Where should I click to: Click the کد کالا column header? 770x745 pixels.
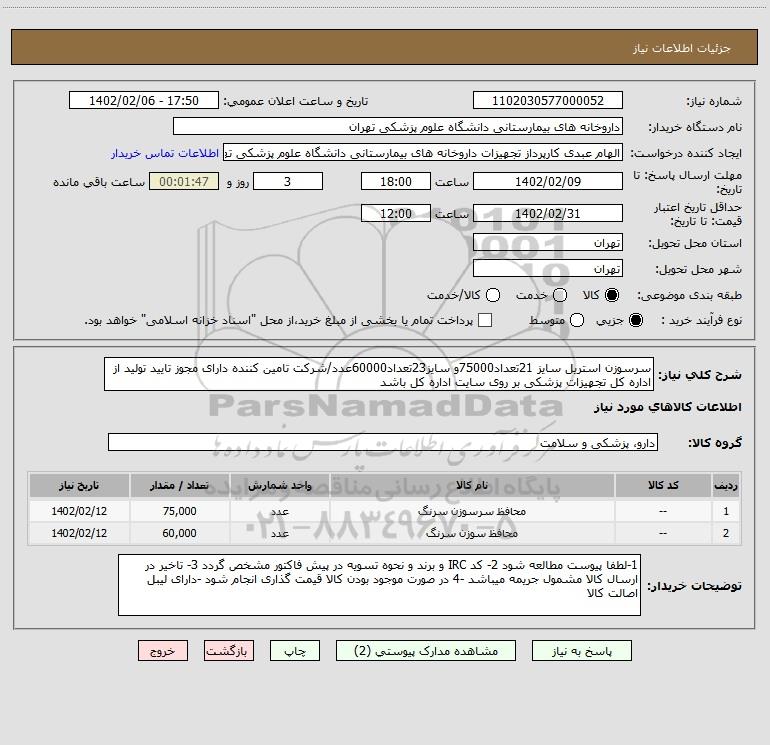[663, 485]
